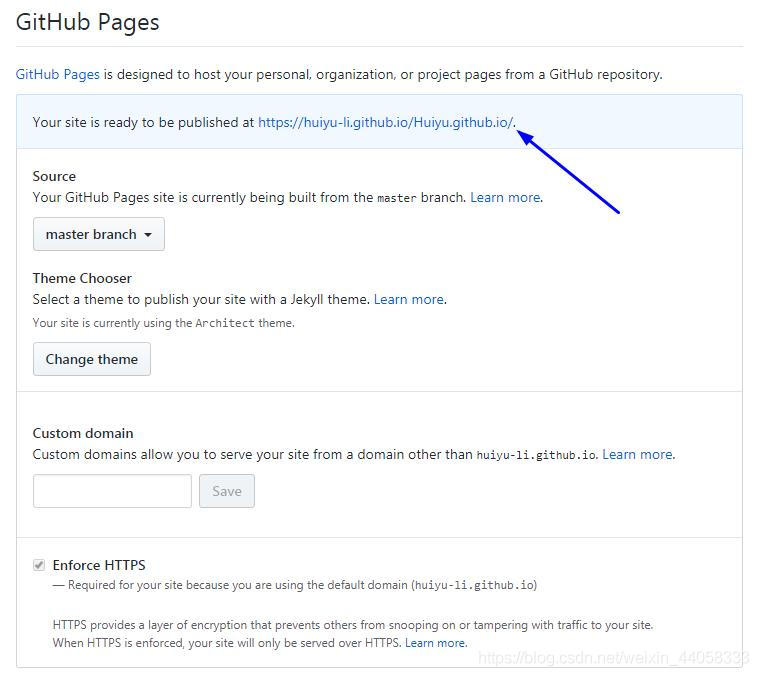The image size is (759, 676).
Task: Open Learn more link about custom domains
Action: tap(637, 454)
